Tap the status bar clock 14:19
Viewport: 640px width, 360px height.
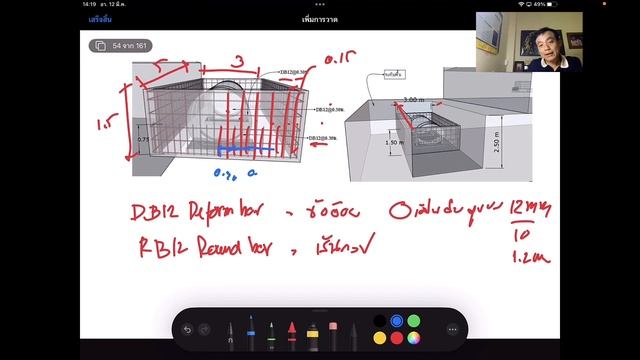89,4
